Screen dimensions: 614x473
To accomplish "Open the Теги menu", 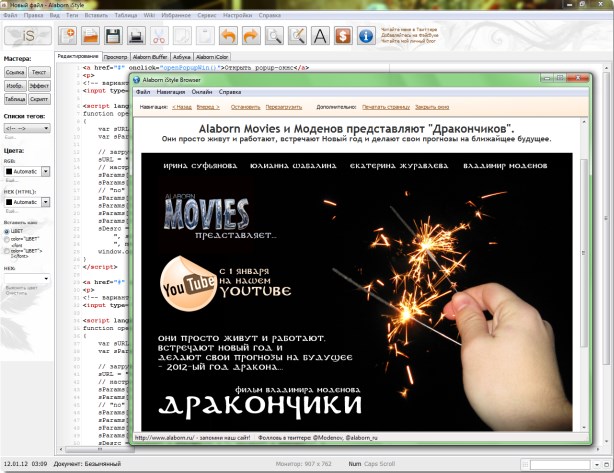I will click(x=72, y=15).
